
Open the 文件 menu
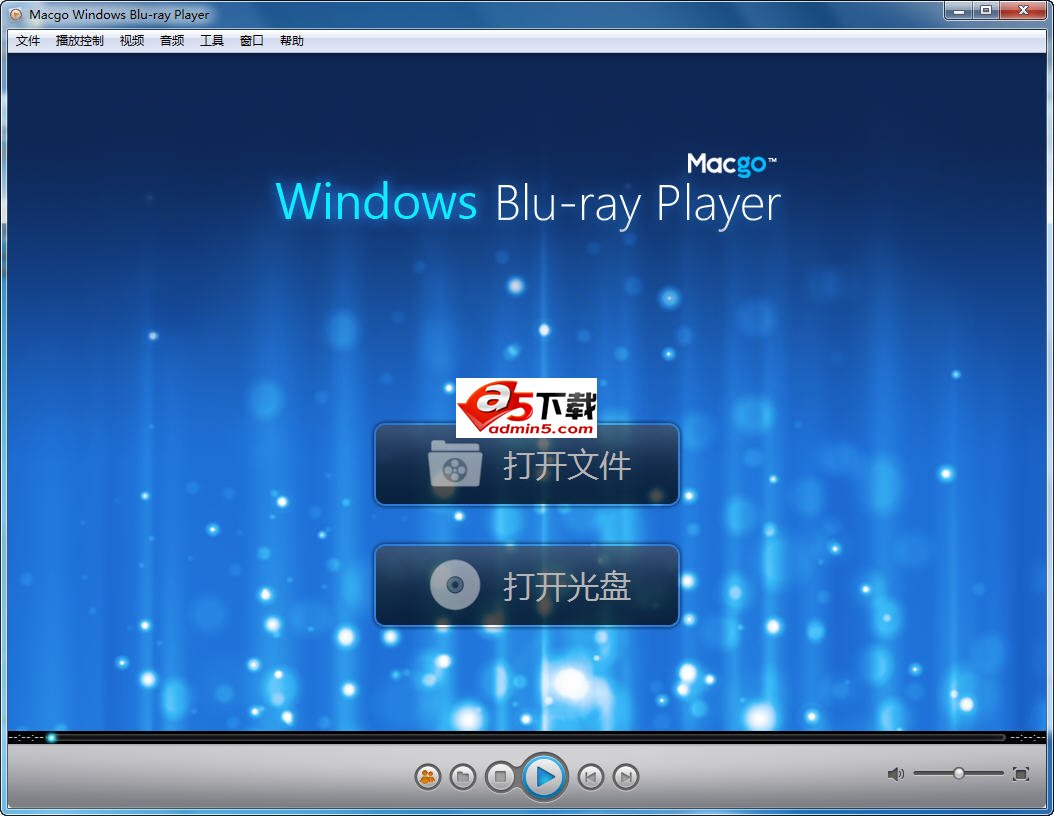28,41
